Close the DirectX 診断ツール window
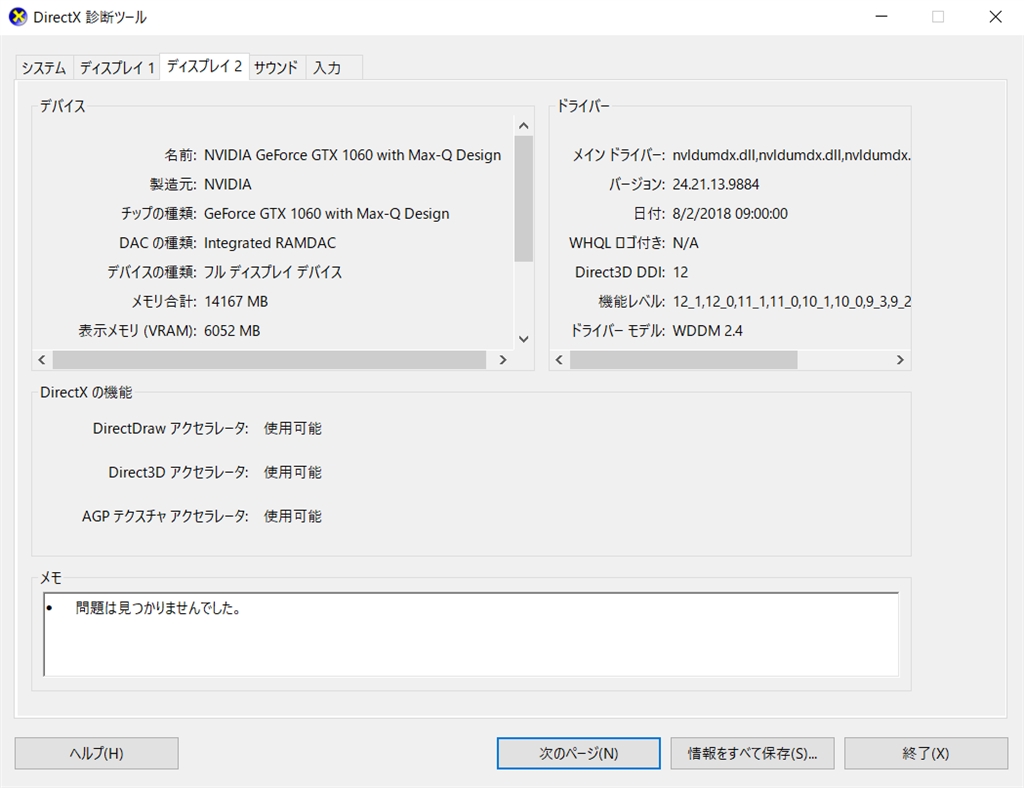1024x788 pixels. (995, 17)
